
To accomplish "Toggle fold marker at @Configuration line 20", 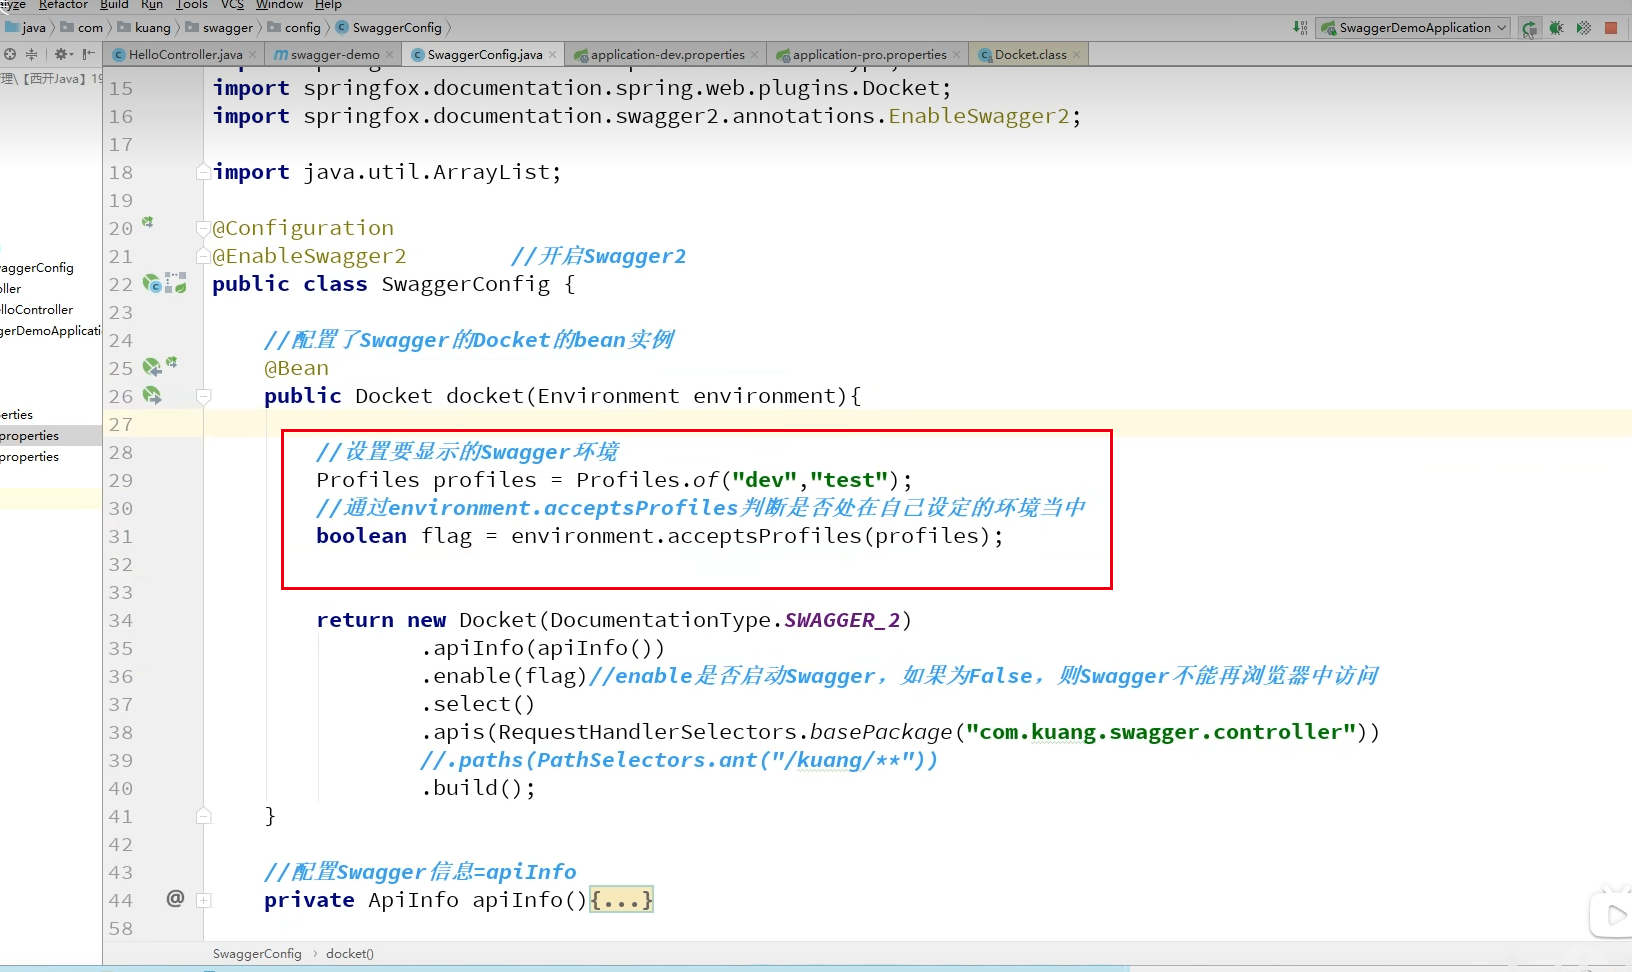I will point(204,228).
